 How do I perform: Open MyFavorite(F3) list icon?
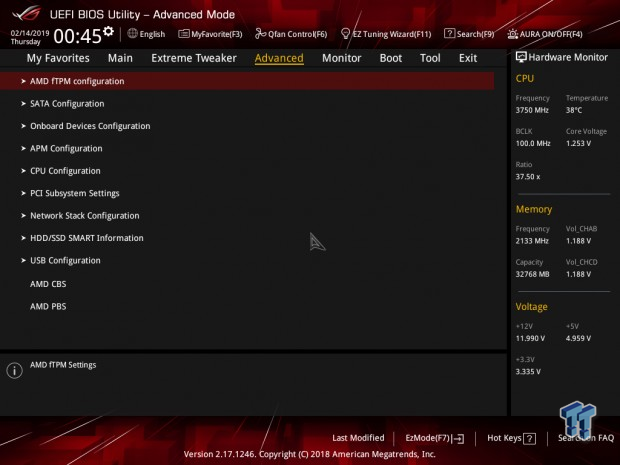click(183, 34)
